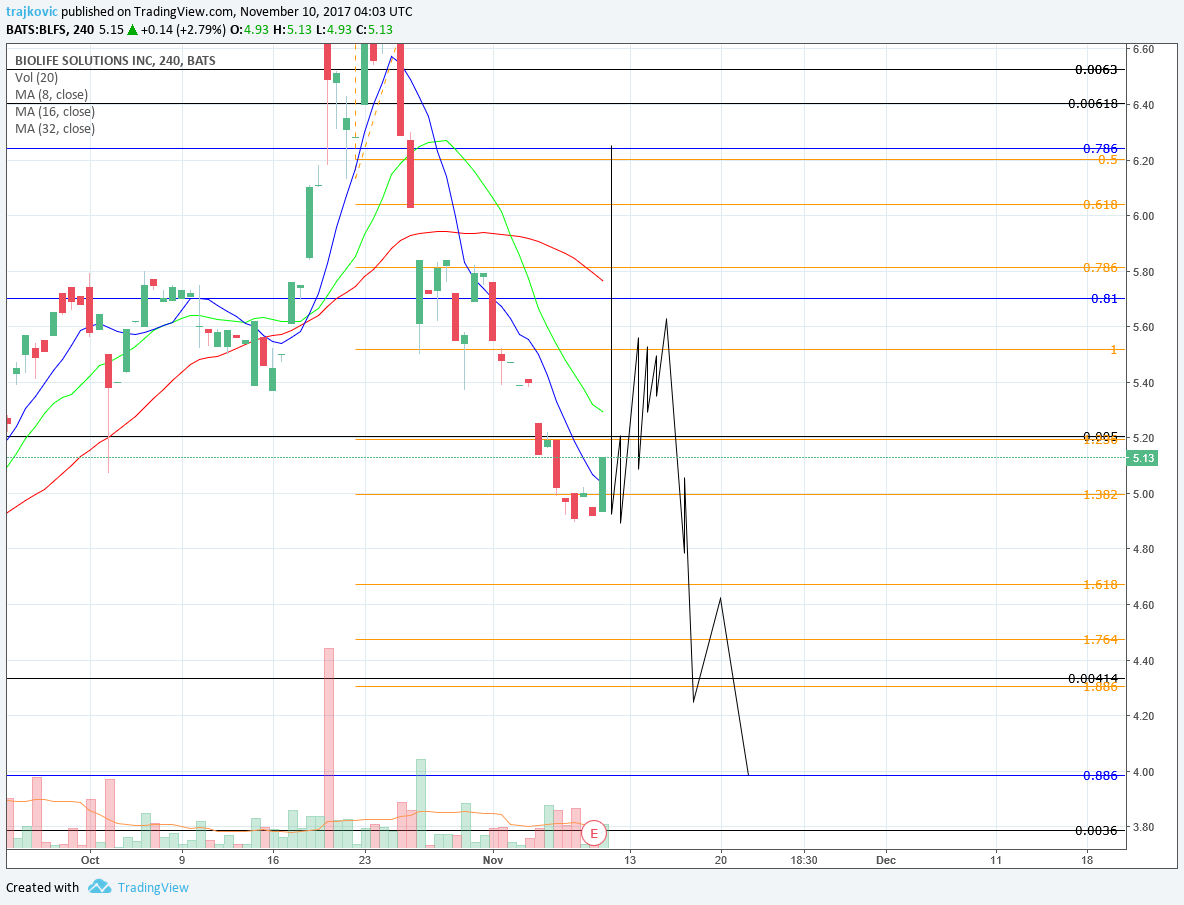Click the orange 1 Fibonacci level label
Image resolution: width=1184 pixels, height=905 pixels.
[x=1113, y=349]
